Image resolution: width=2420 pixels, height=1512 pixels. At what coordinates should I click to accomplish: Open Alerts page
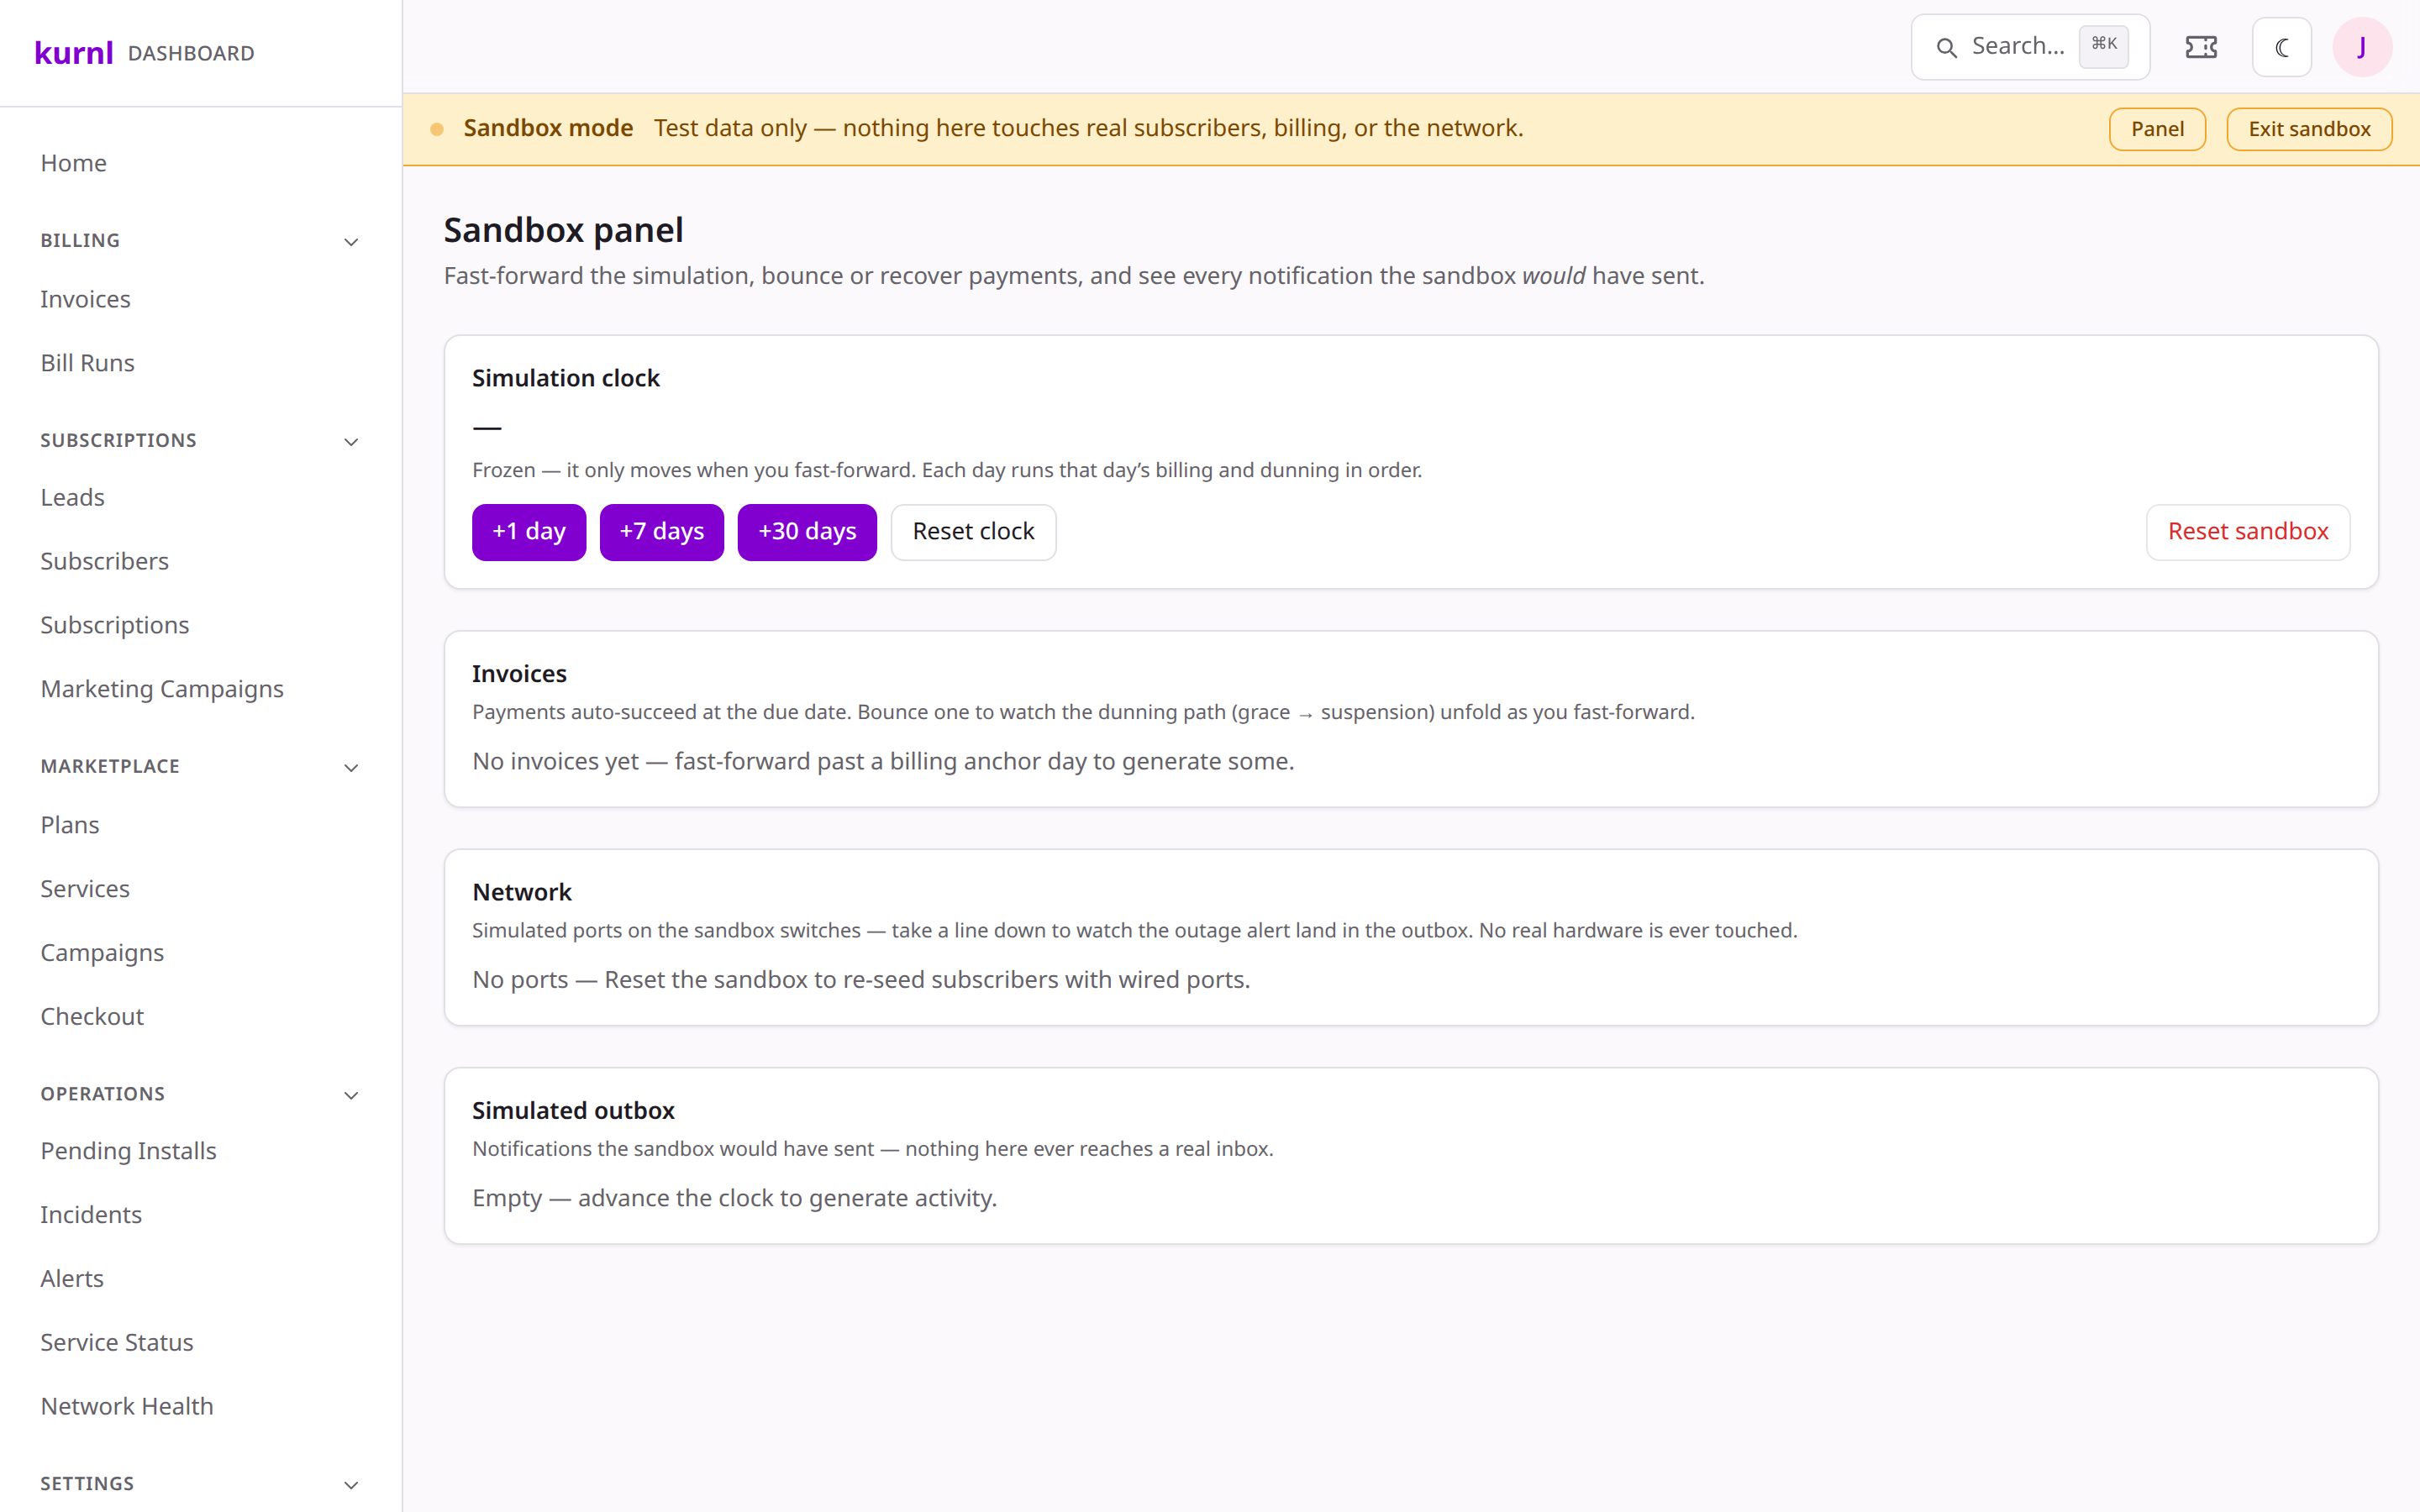[x=72, y=1279]
